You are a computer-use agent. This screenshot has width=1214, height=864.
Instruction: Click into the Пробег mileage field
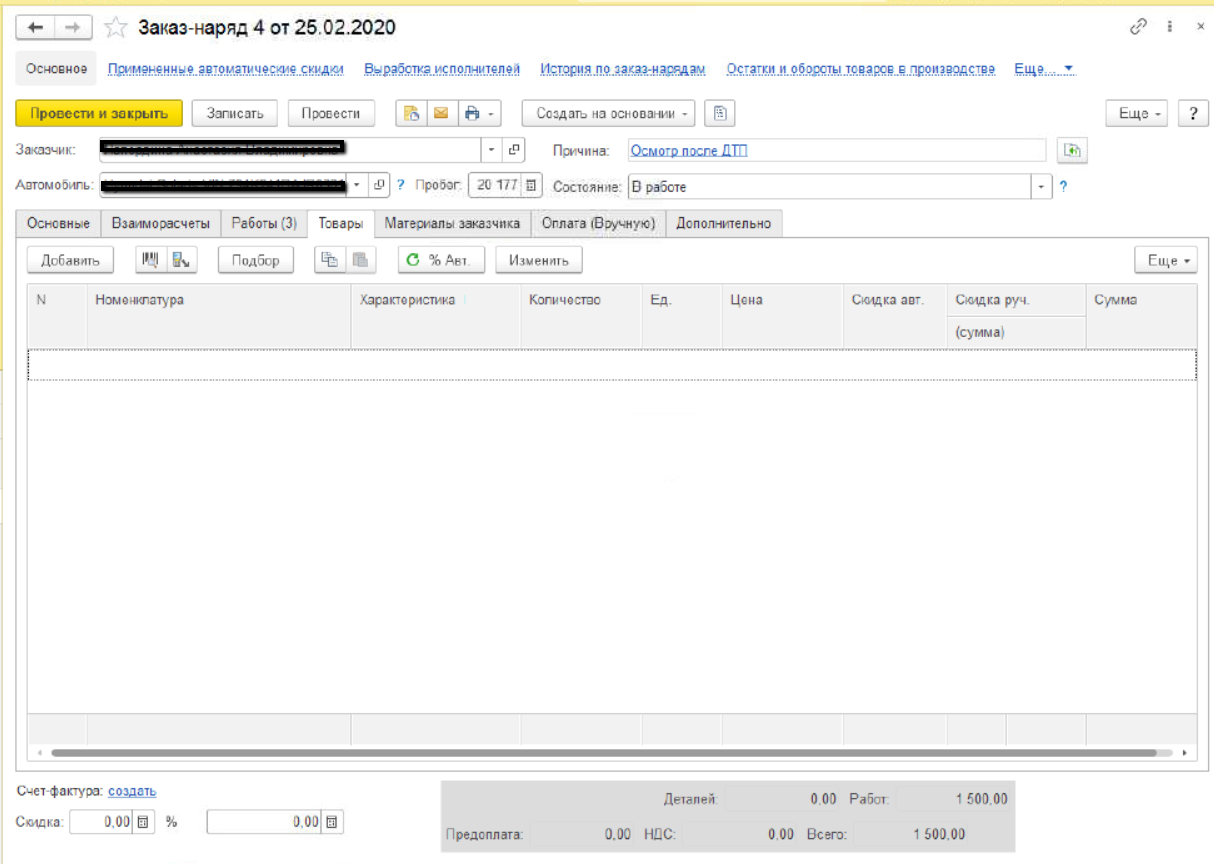pos(496,185)
